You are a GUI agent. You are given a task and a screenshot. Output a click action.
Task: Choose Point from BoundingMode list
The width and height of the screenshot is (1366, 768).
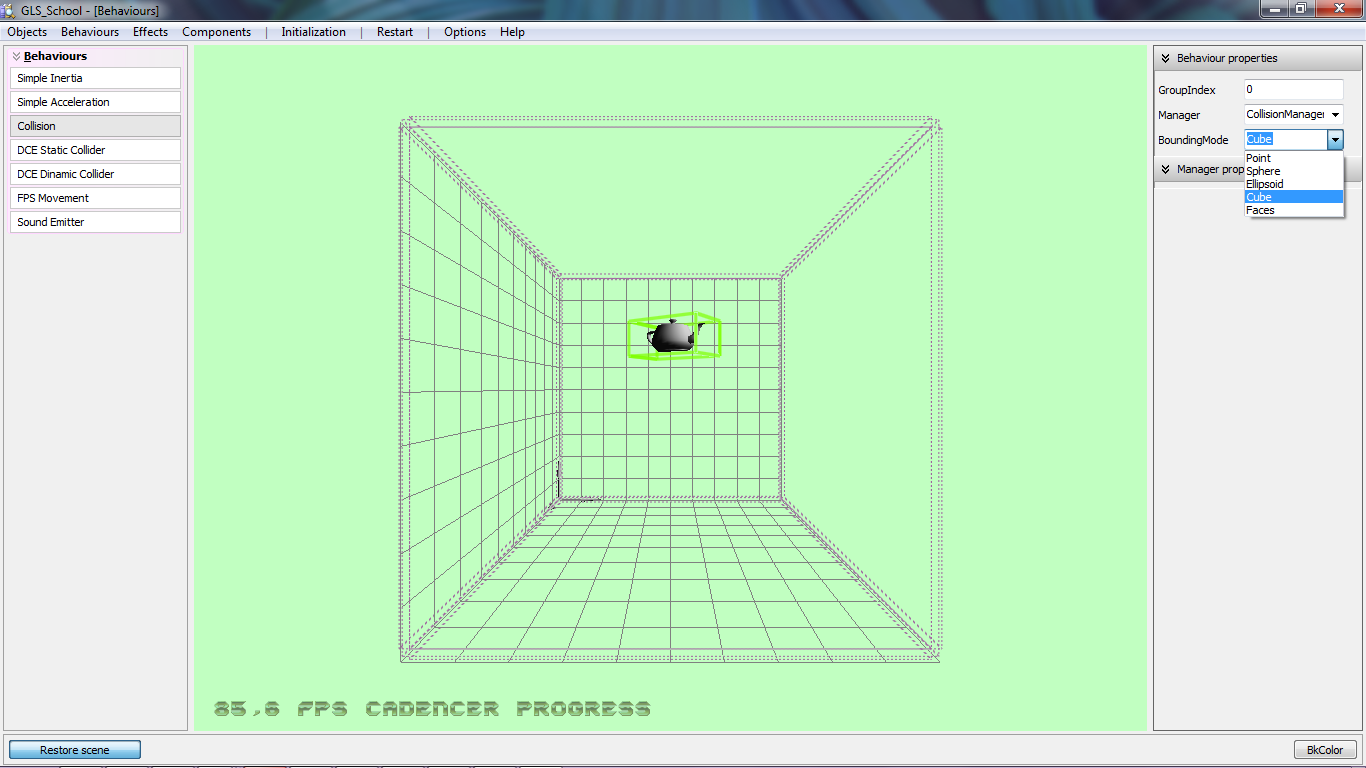tap(1258, 158)
